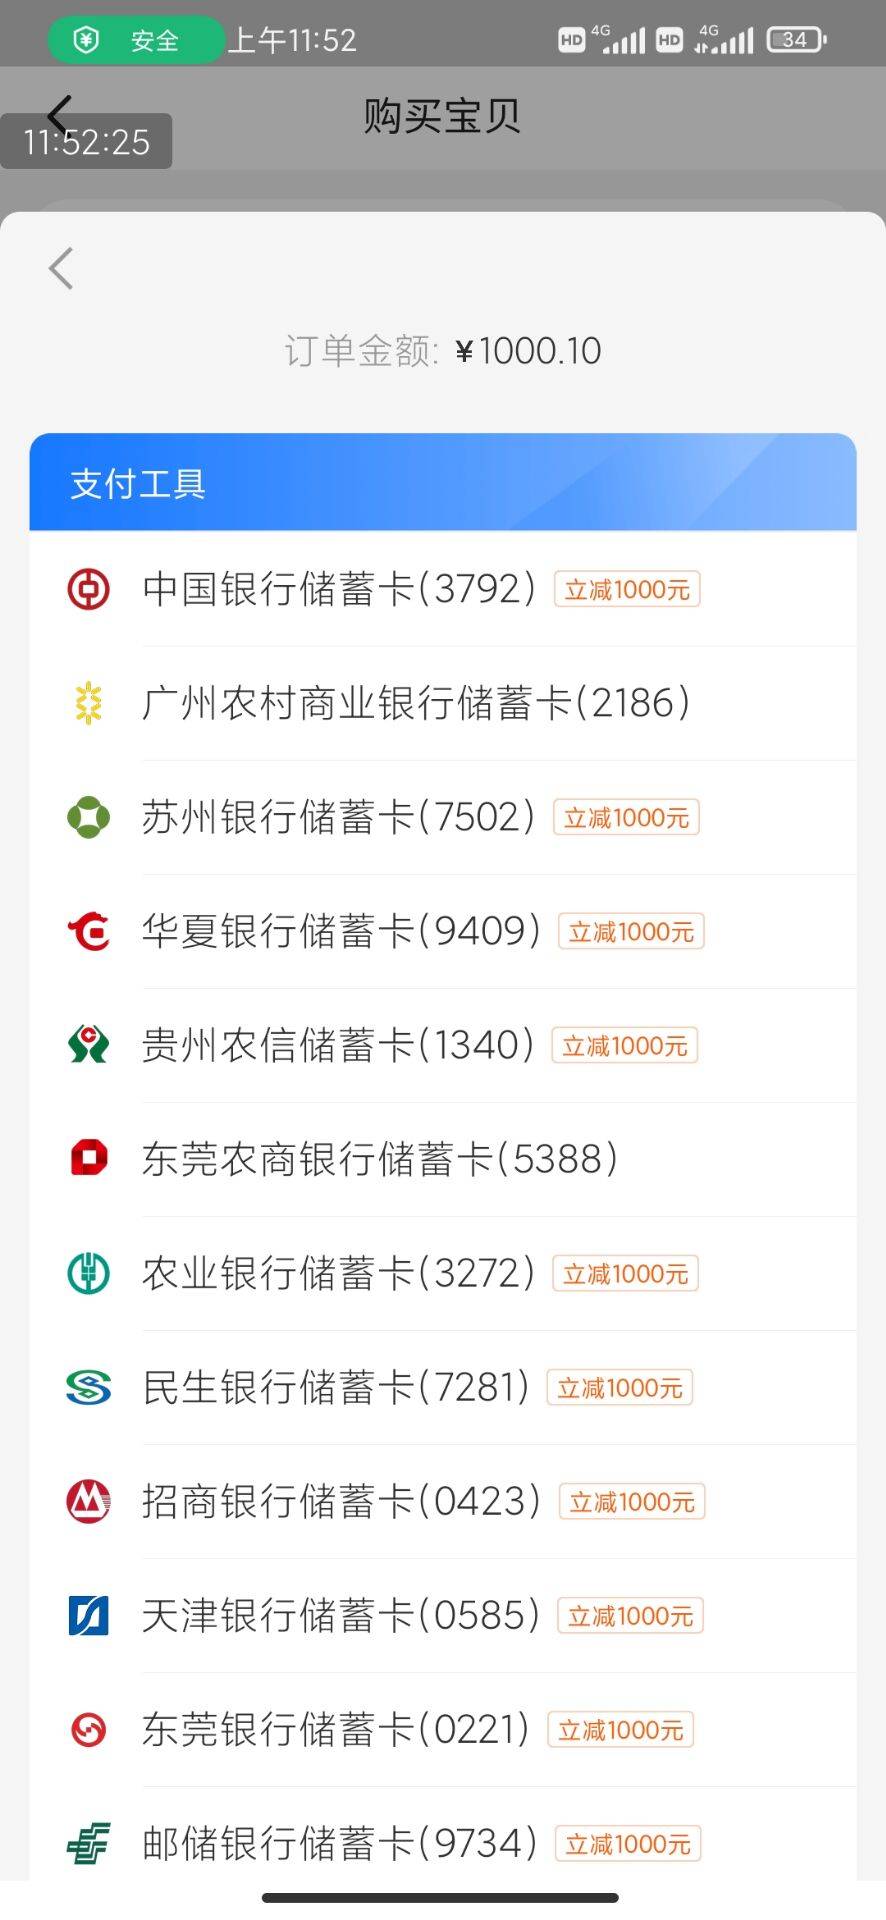This screenshot has width=886, height=1920.
Task: Tap the Bank of Suzhou green logo
Action: point(88,817)
